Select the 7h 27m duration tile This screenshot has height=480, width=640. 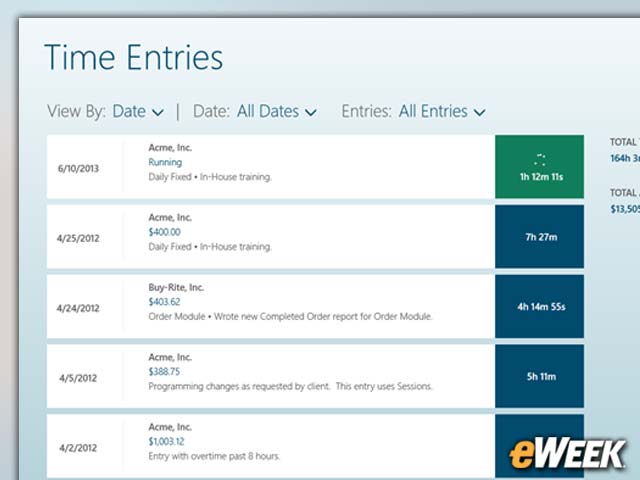tap(539, 237)
